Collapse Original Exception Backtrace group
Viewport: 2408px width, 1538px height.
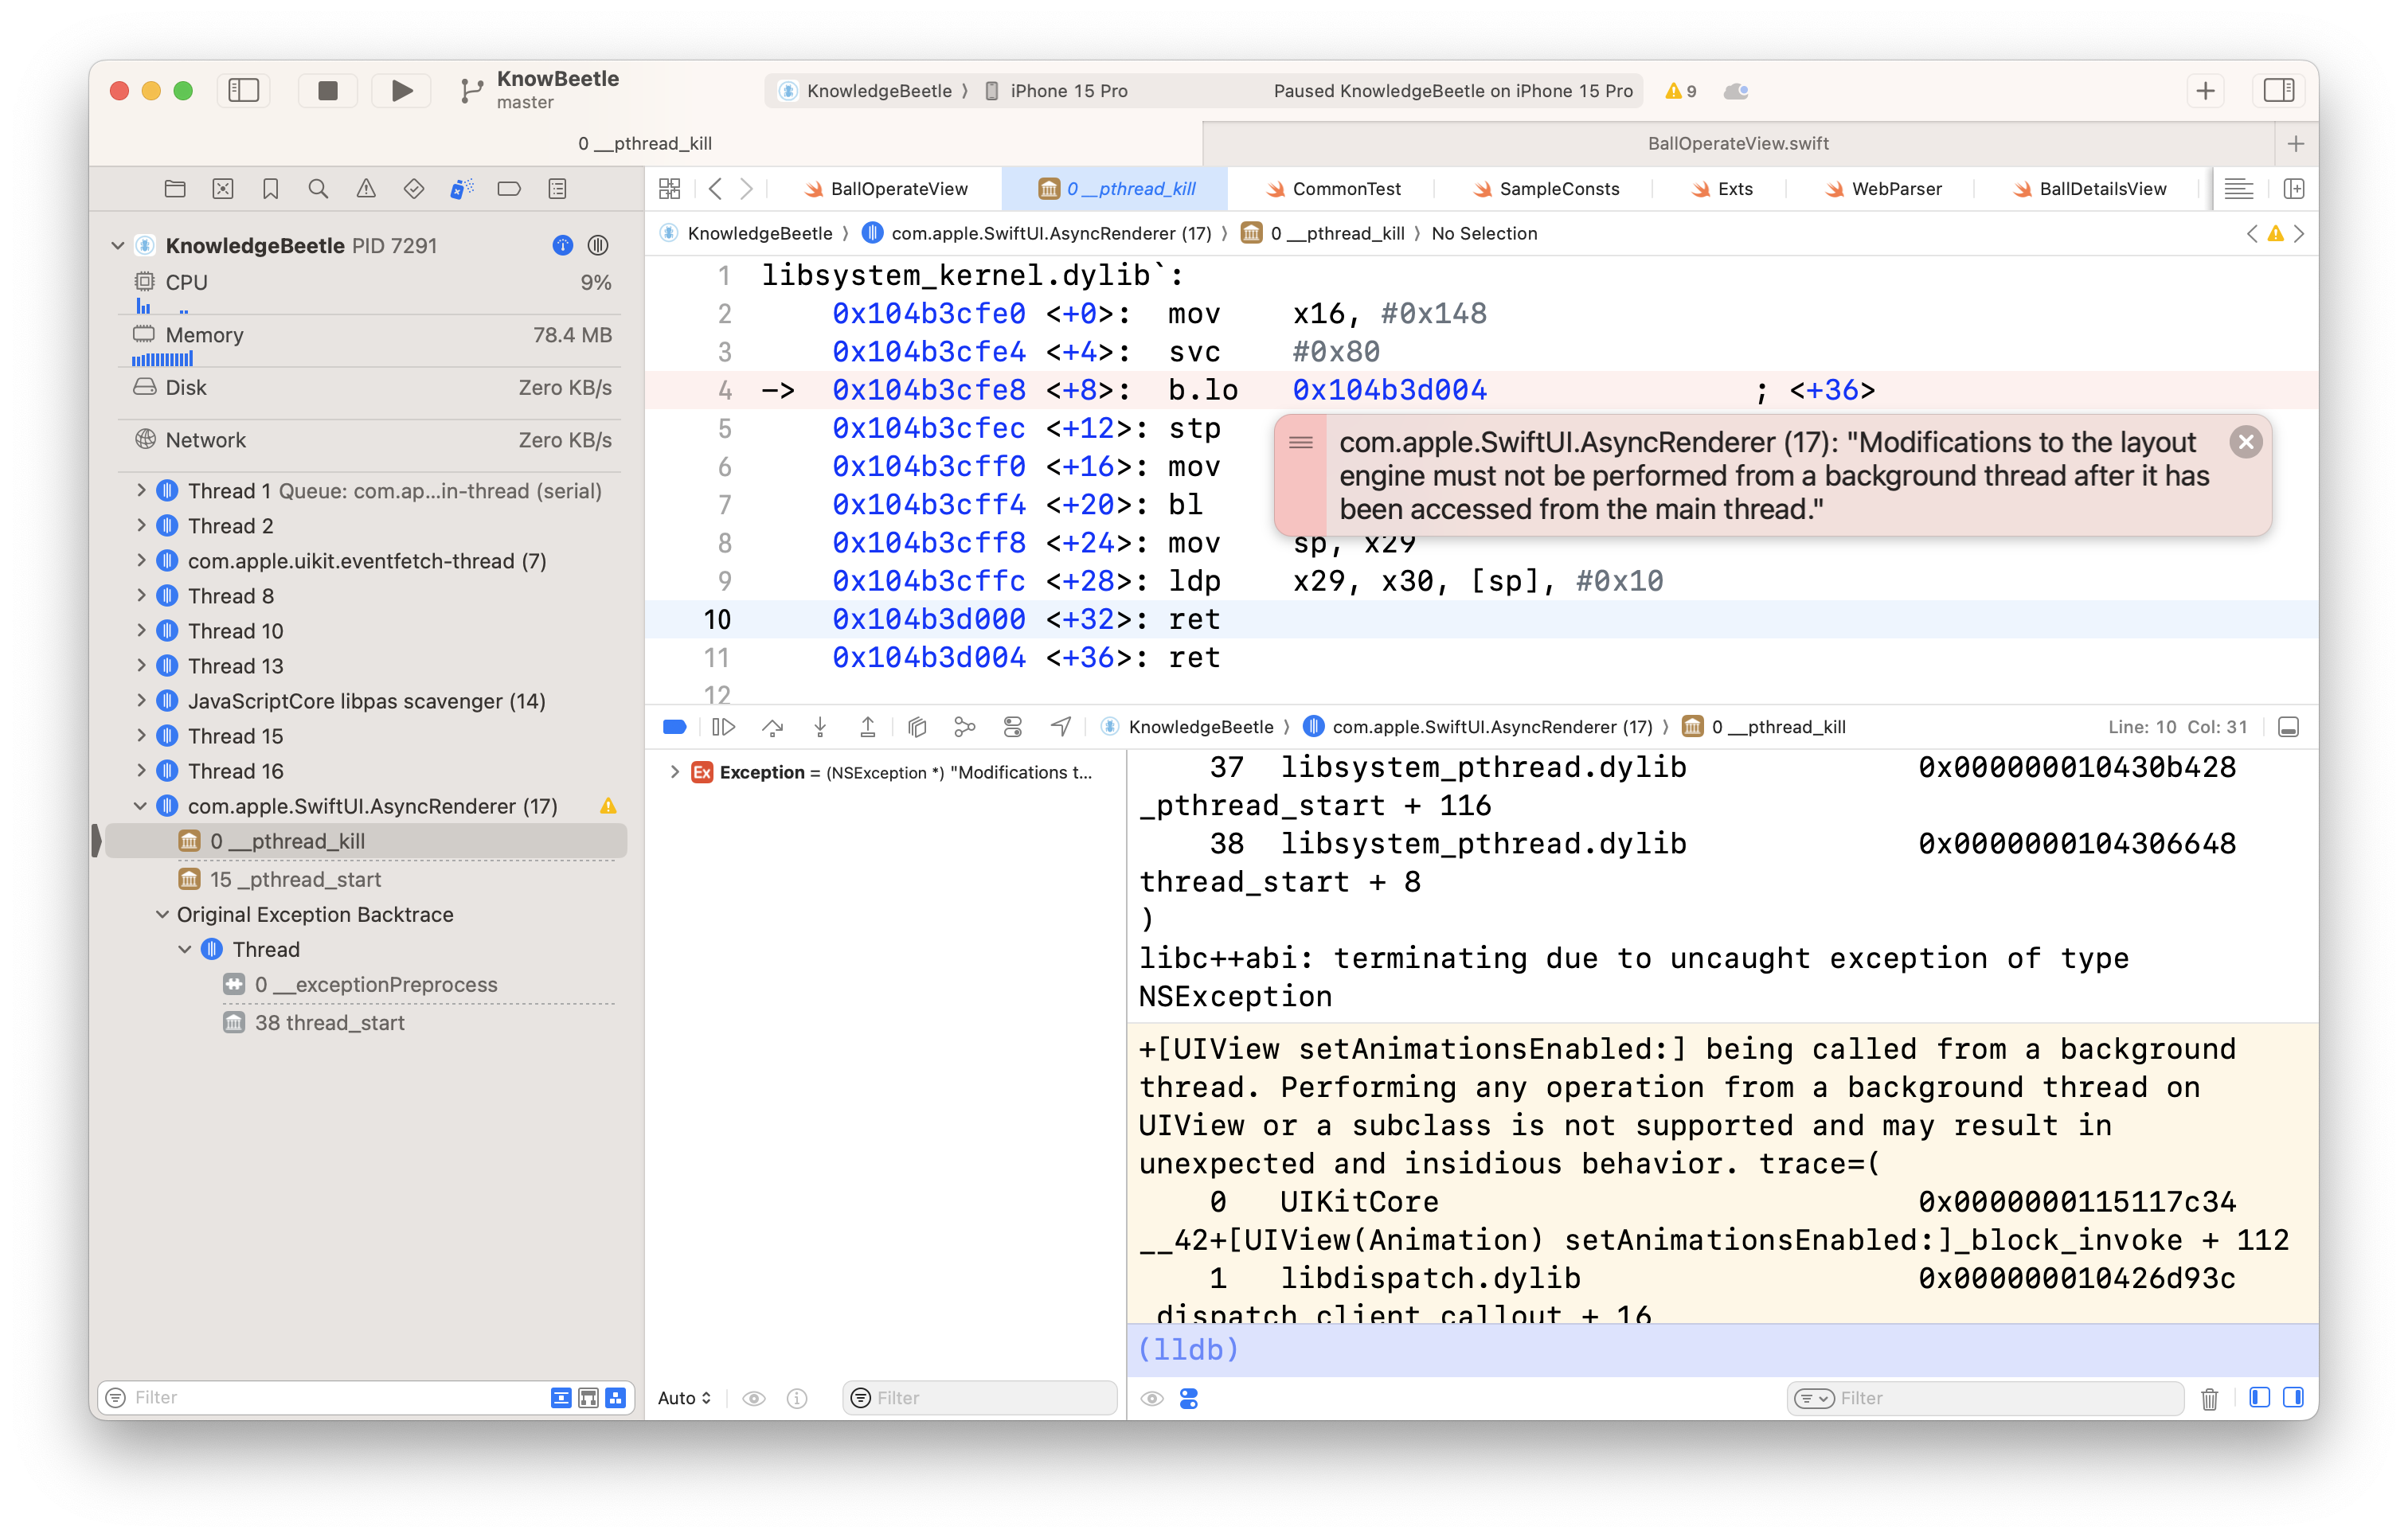pyautogui.click(x=162, y=914)
